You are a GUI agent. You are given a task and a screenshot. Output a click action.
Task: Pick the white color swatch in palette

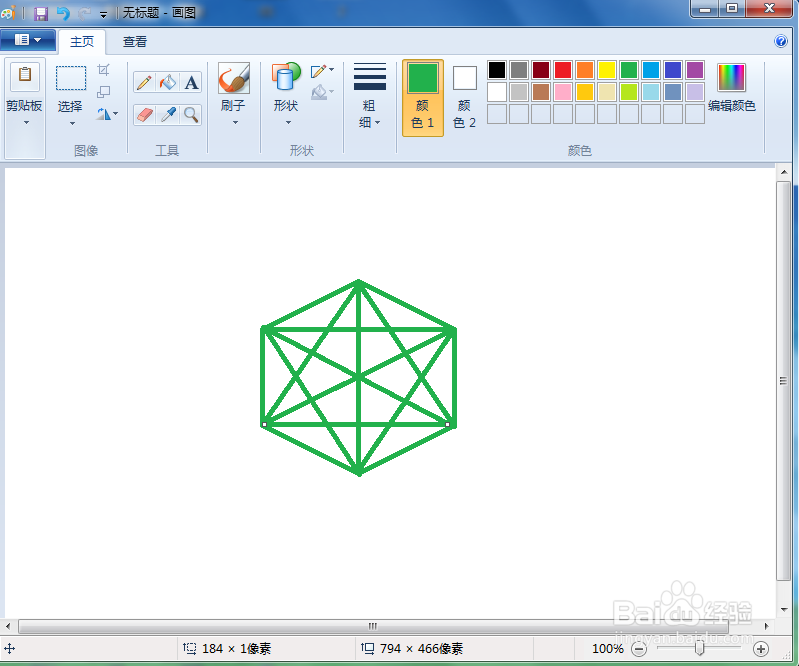tap(497, 92)
